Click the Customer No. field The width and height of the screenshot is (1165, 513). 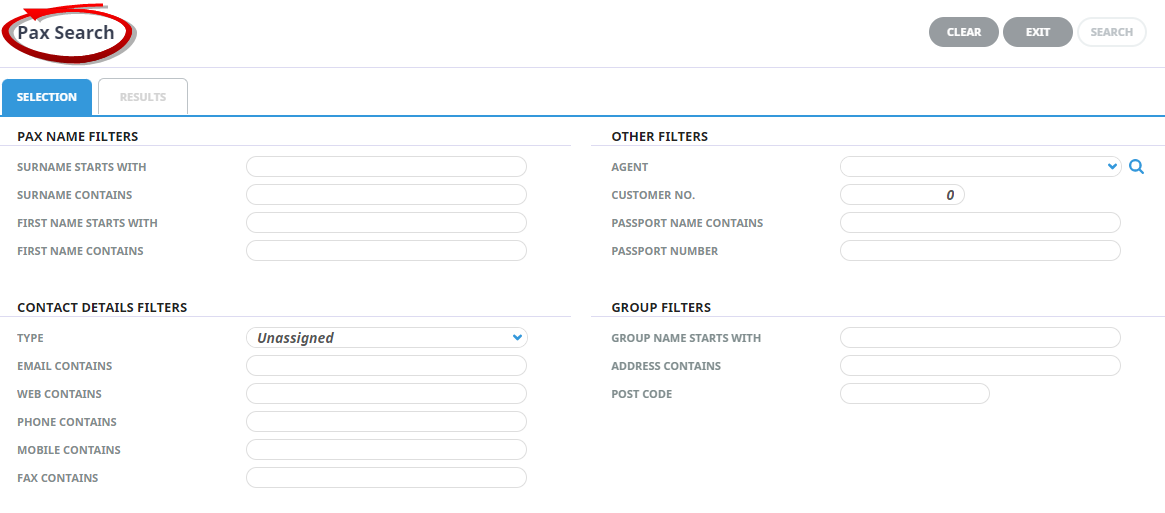902,195
